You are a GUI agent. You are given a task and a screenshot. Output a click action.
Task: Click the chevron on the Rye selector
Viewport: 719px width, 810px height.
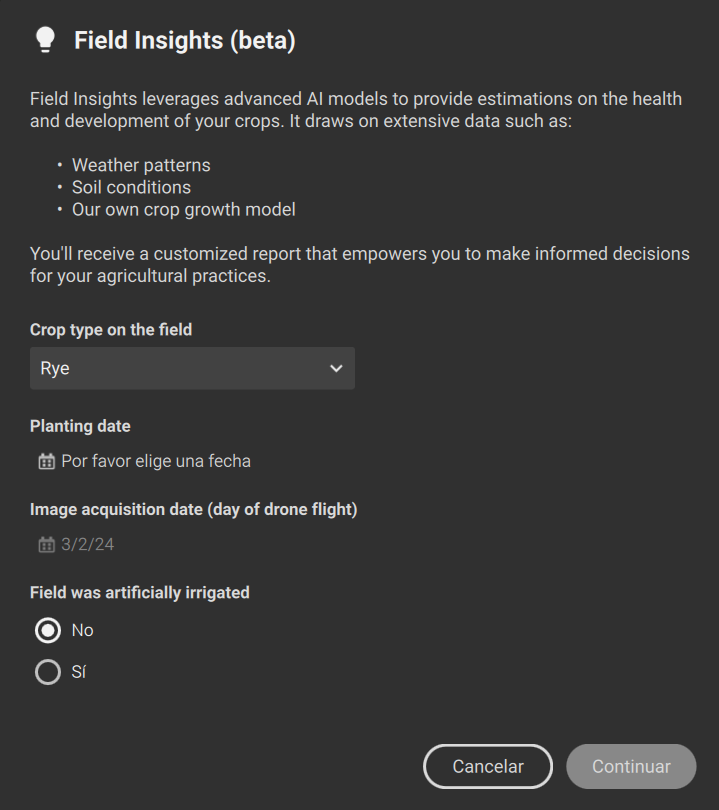coord(336,368)
